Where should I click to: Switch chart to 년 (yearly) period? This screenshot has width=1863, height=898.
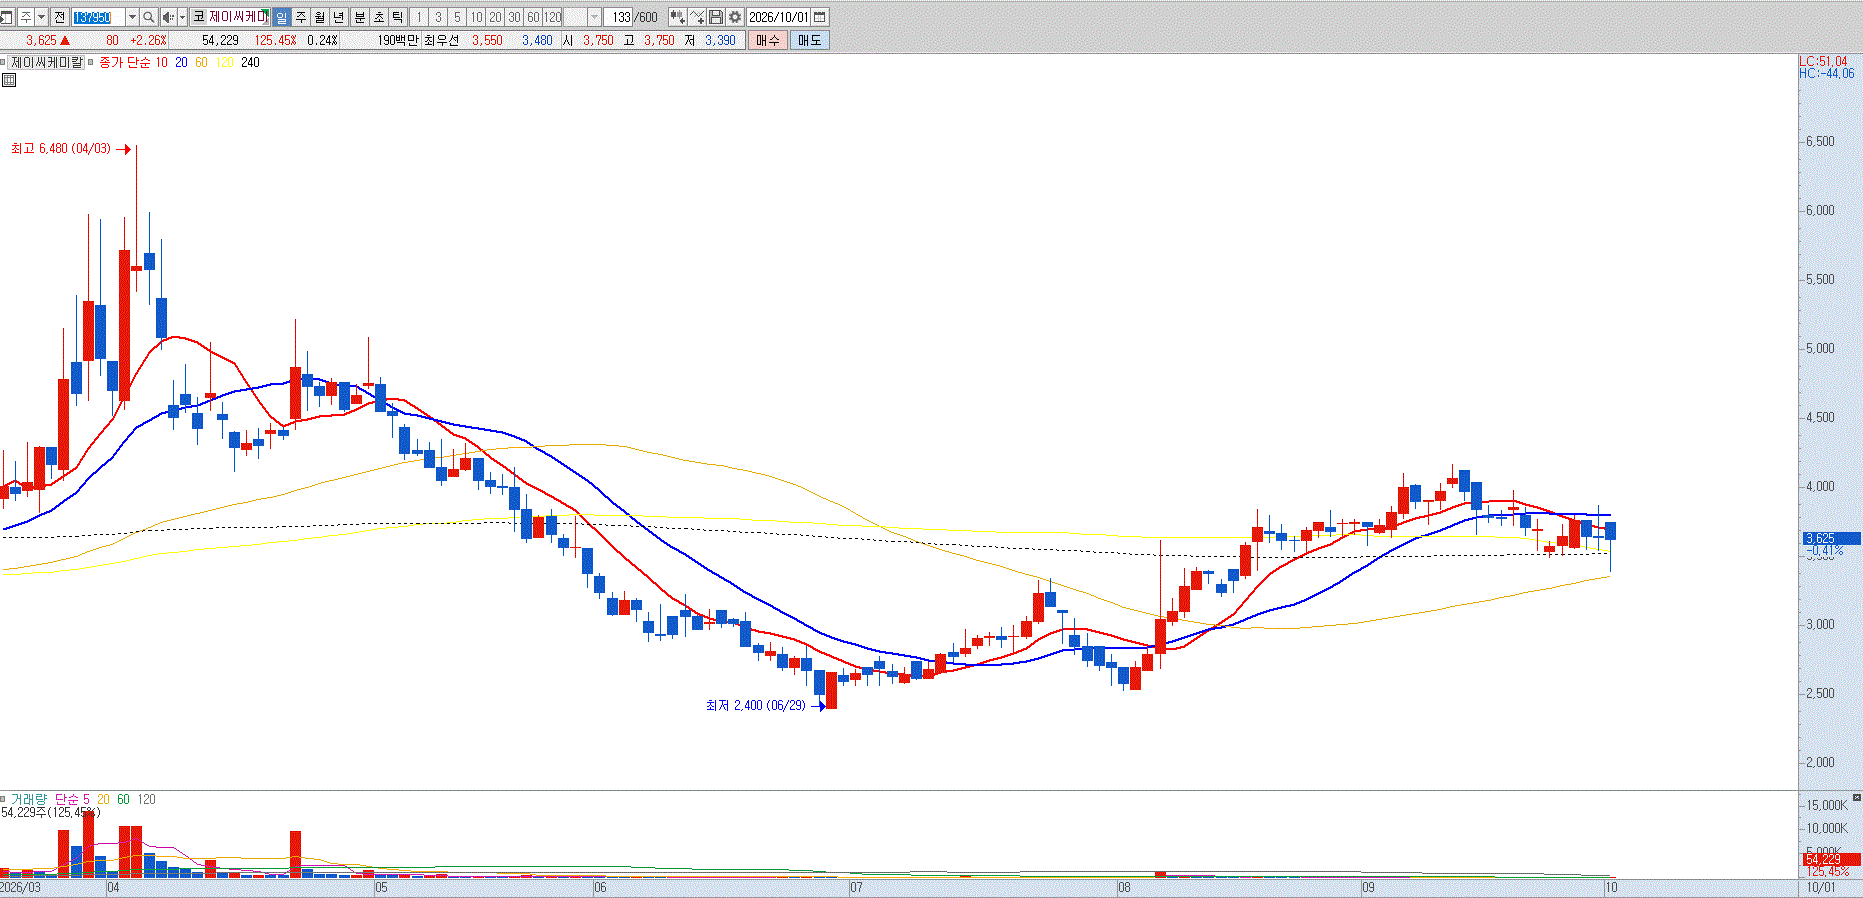tap(339, 17)
